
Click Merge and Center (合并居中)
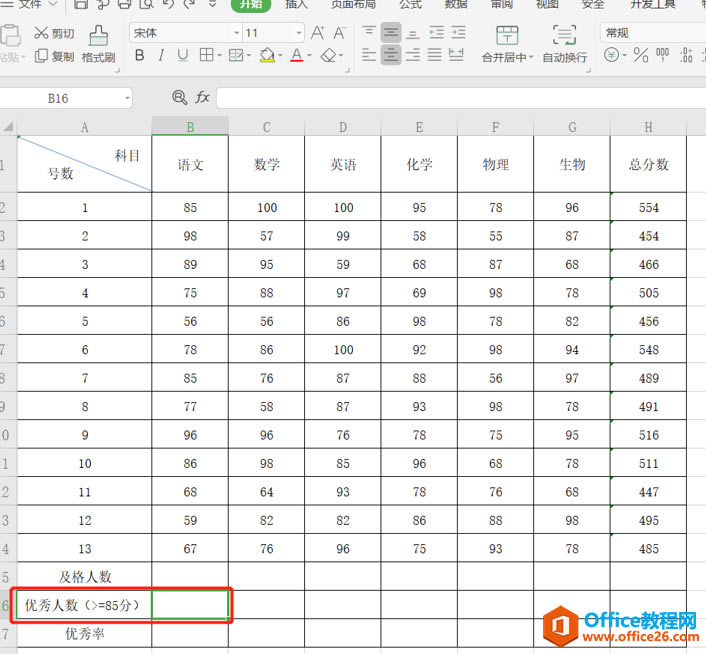(x=507, y=45)
